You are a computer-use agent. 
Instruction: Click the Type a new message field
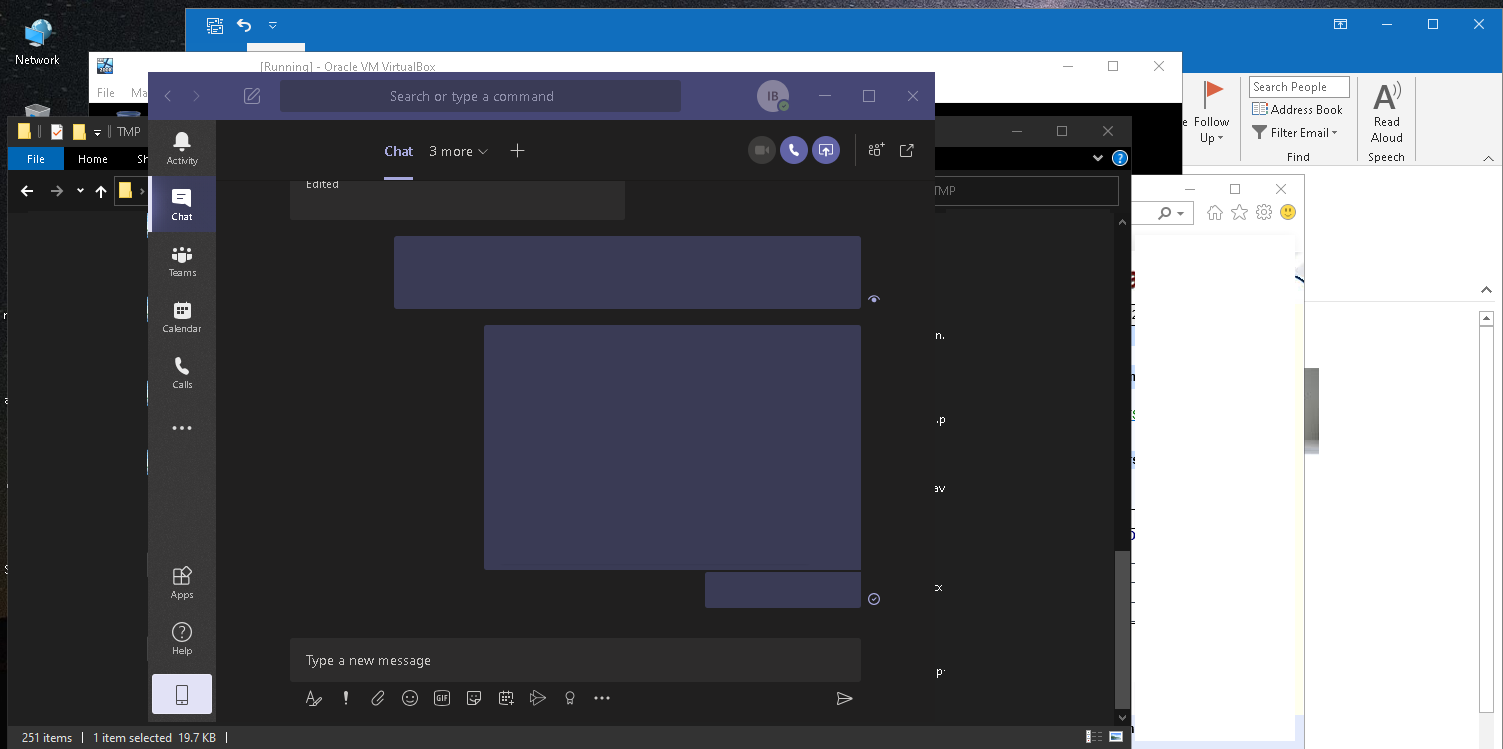(575, 660)
